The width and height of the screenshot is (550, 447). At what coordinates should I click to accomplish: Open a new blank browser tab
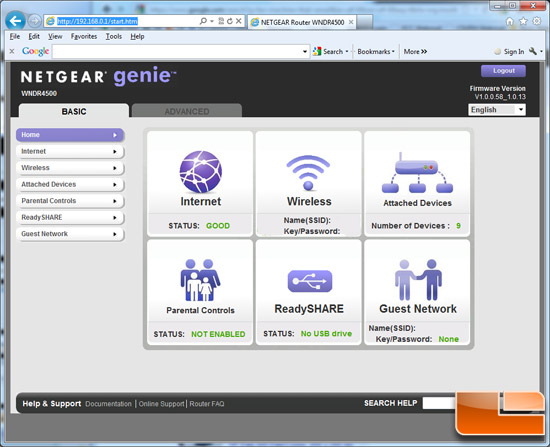pos(364,22)
